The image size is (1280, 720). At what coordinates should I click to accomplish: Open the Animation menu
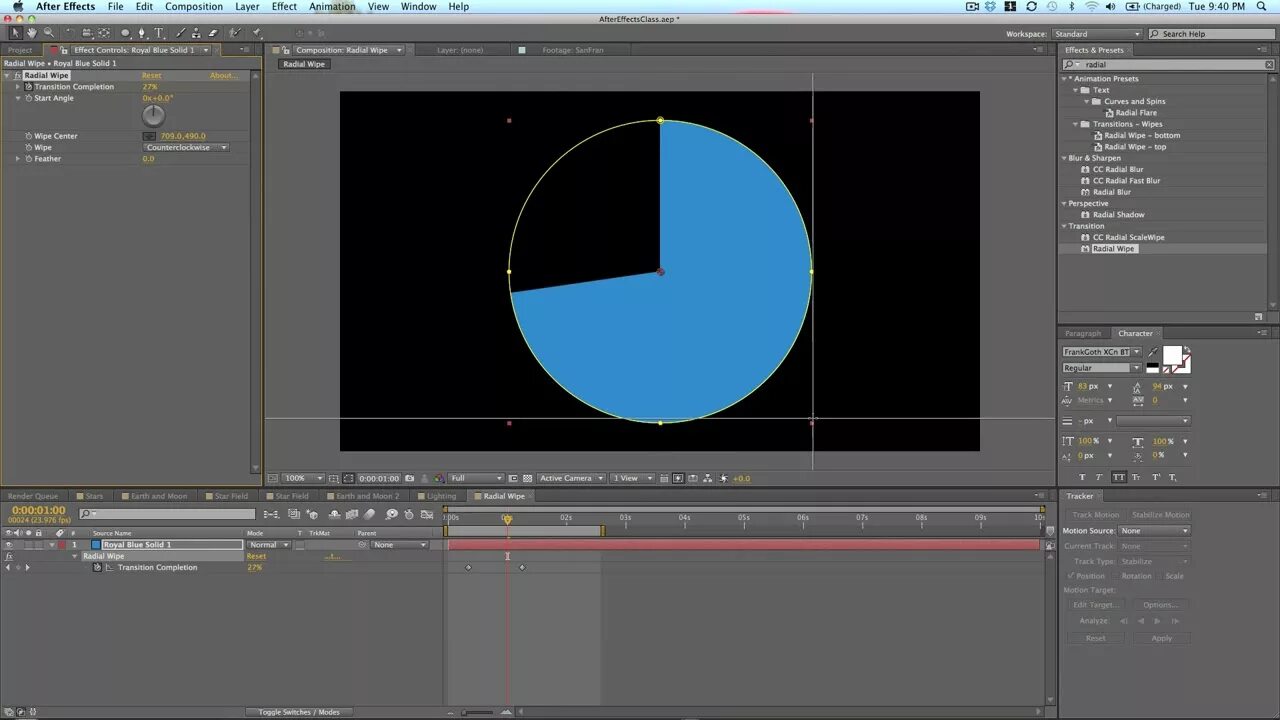[332, 6]
